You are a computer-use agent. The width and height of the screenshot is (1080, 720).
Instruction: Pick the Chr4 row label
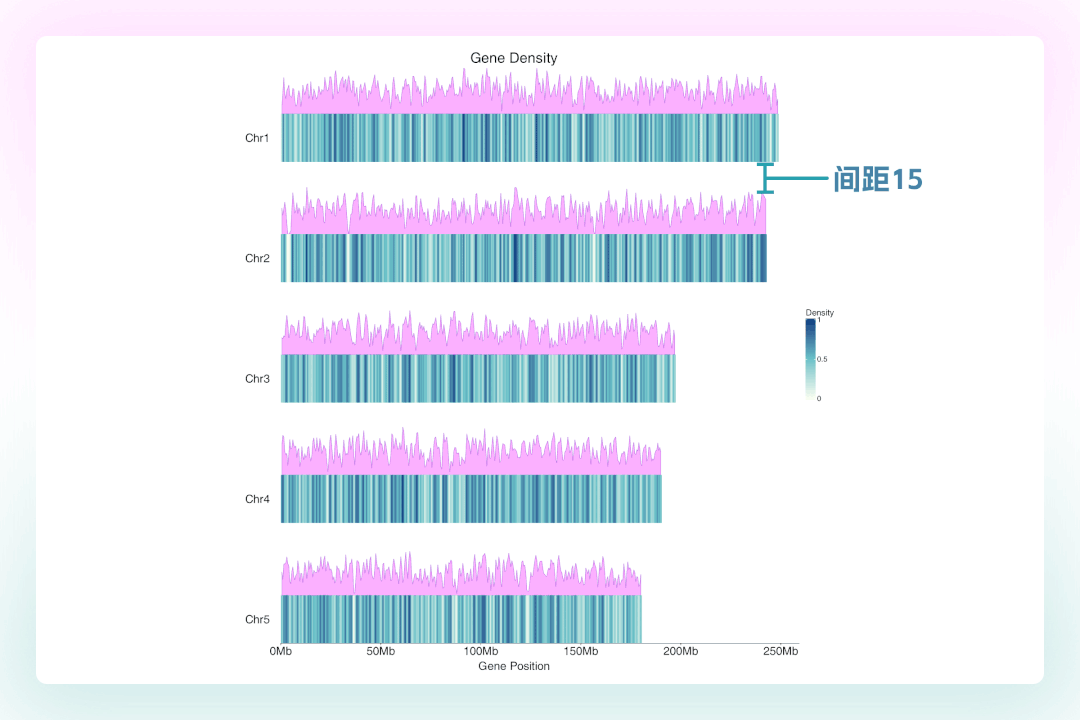257,499
